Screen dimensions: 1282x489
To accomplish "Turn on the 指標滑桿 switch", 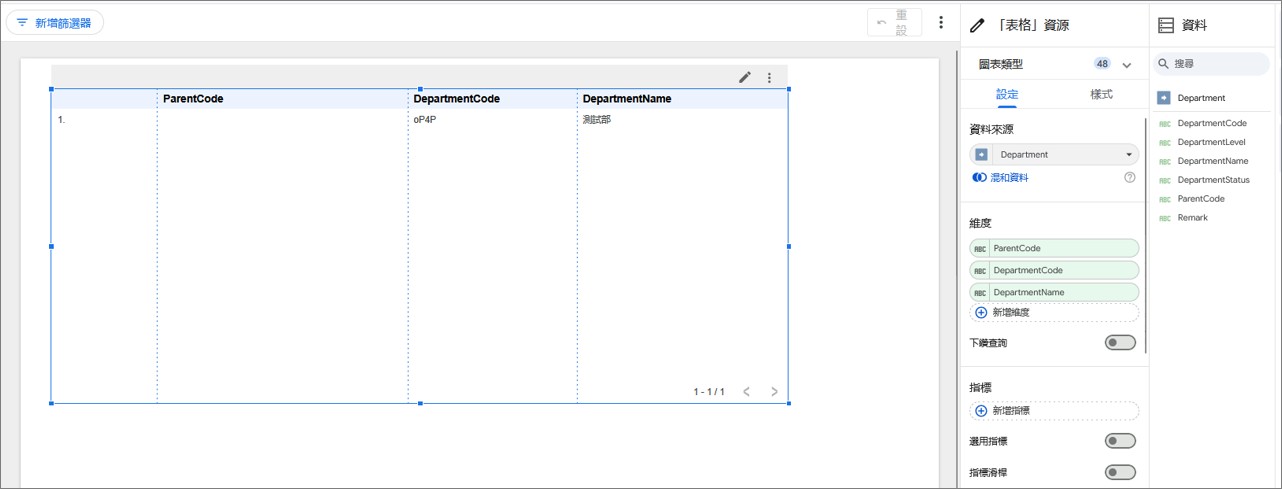I will tap(1119, 472).
